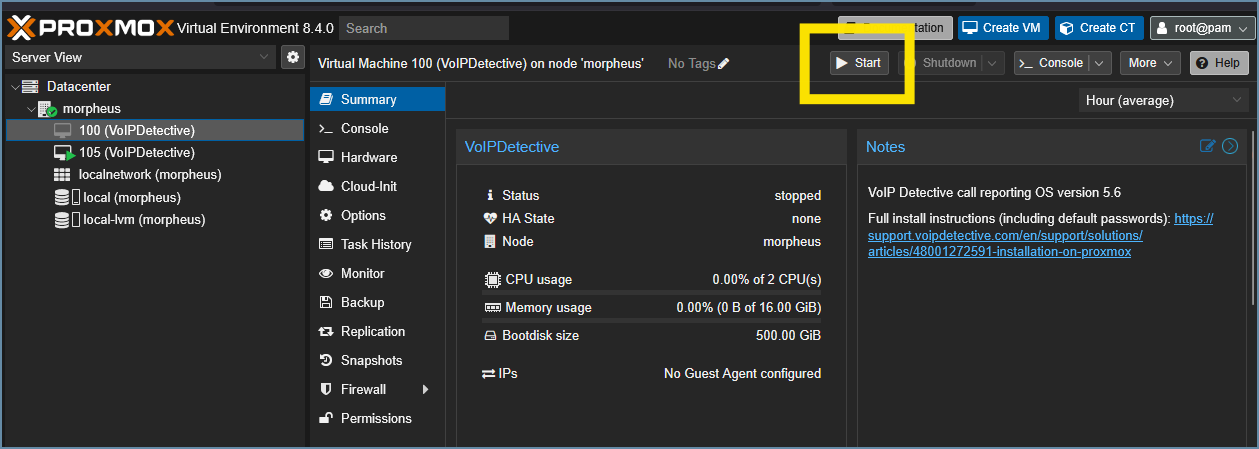
Task: Click the Create VM button
Action: coord(1003,28)
